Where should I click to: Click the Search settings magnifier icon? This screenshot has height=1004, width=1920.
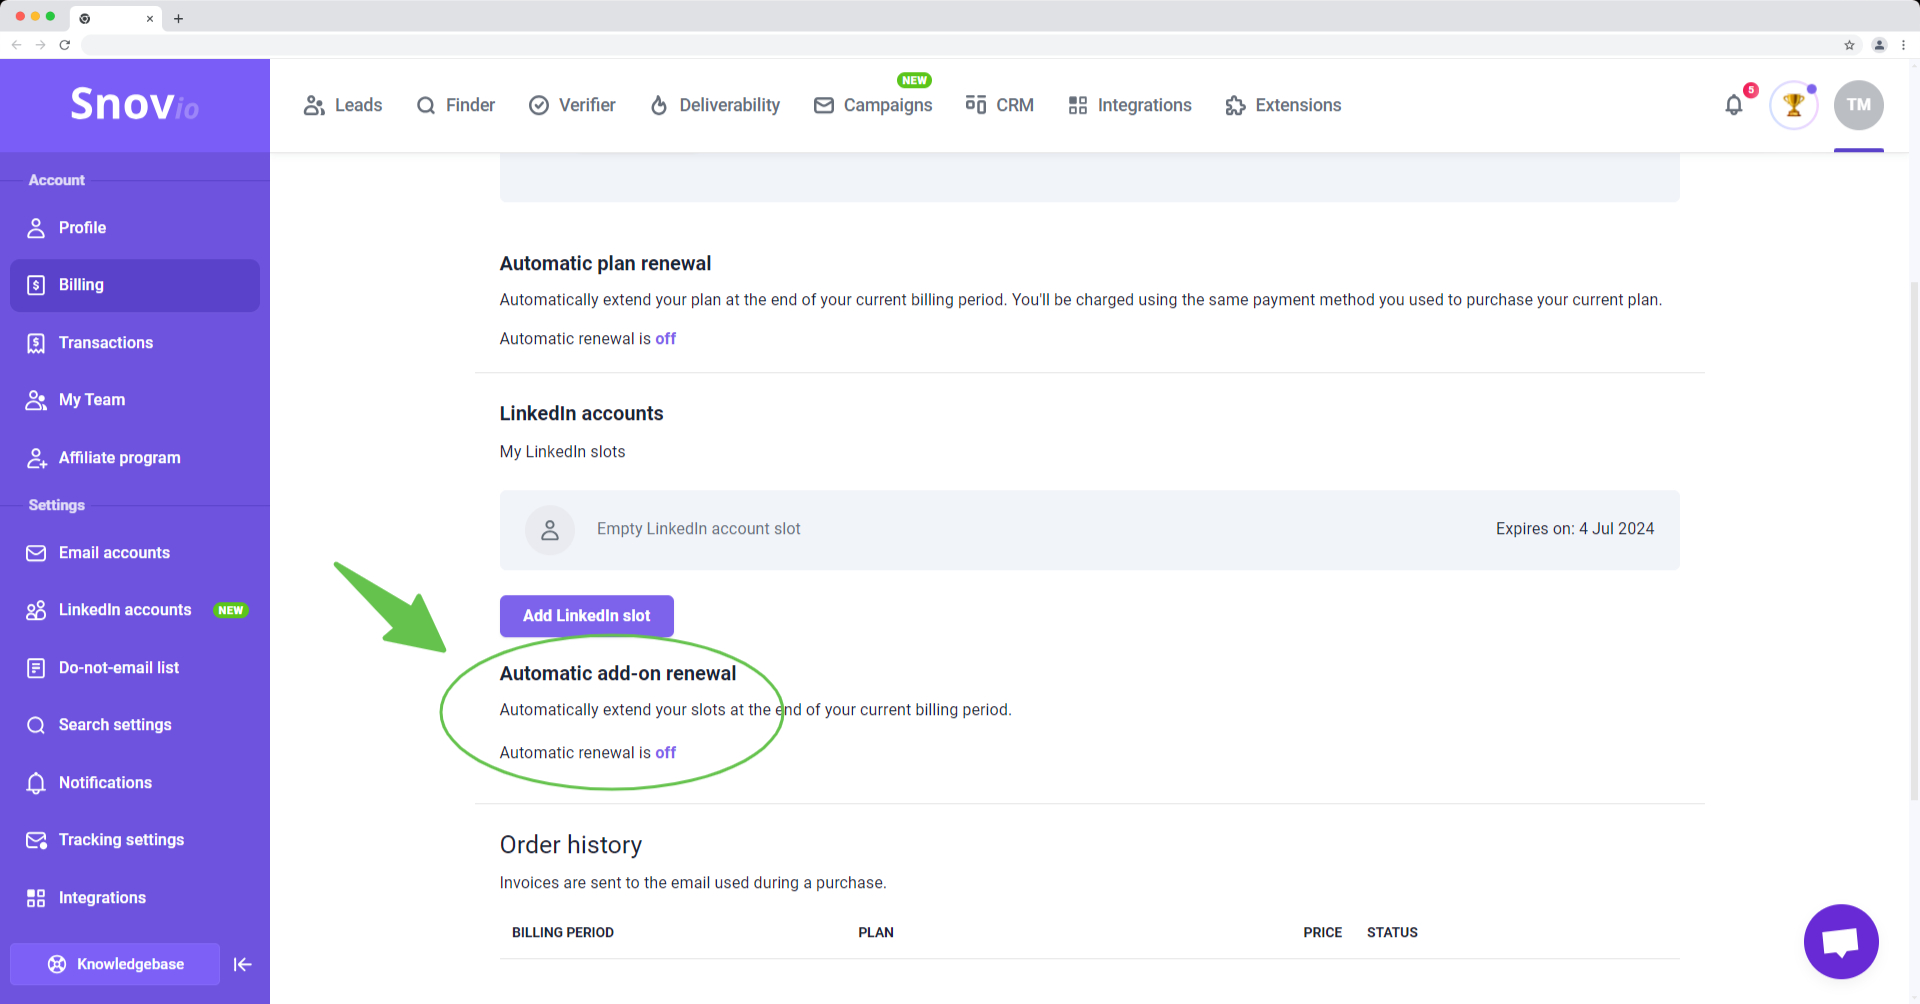36,725
